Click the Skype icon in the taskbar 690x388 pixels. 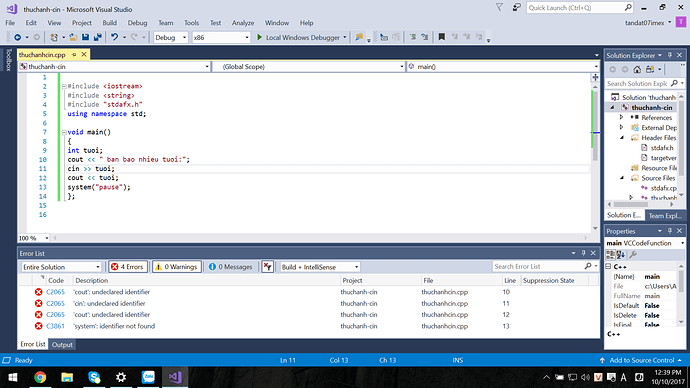94,377
